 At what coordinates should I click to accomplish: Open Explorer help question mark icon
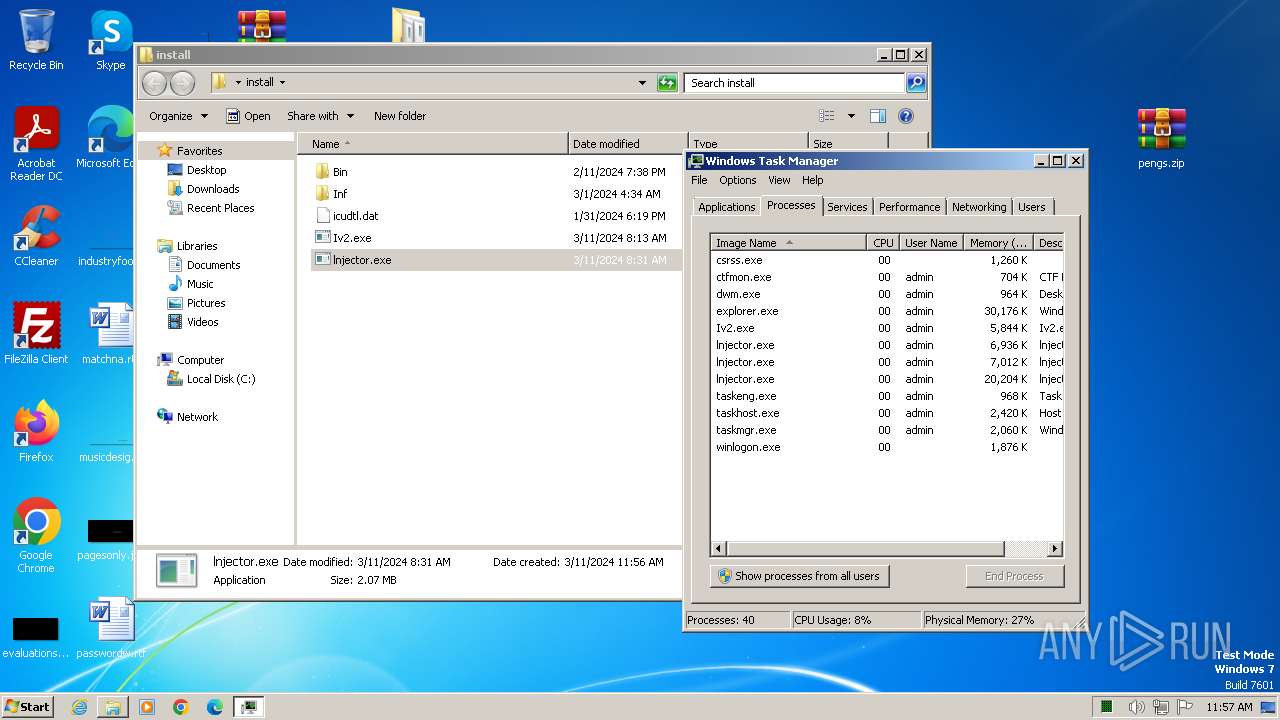point(906,116)
